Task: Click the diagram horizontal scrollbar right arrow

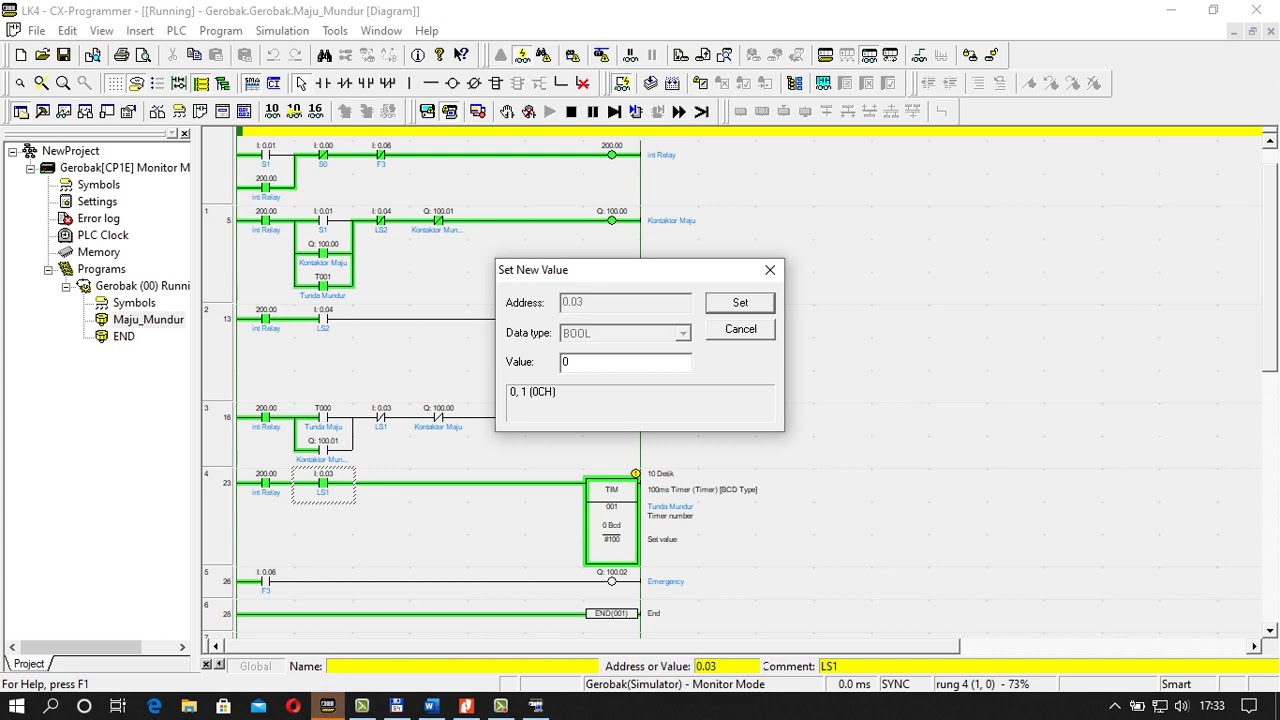Action: pyautogui.click(x=1254, y=647)
